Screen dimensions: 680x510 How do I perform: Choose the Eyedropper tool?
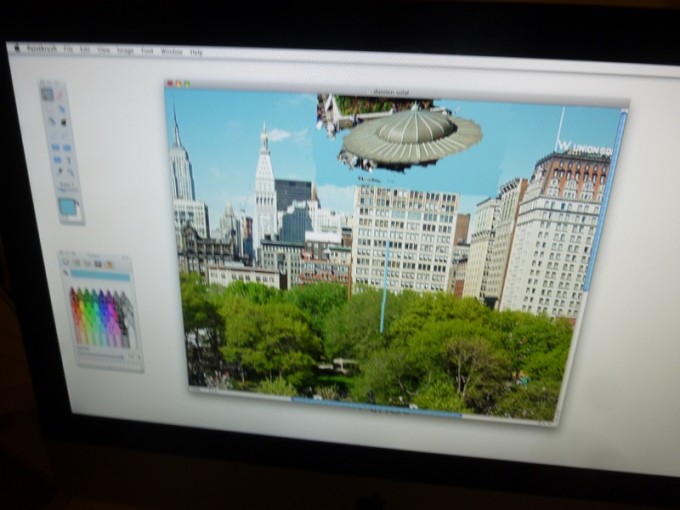pyautogui.click(x=52, y=121)
